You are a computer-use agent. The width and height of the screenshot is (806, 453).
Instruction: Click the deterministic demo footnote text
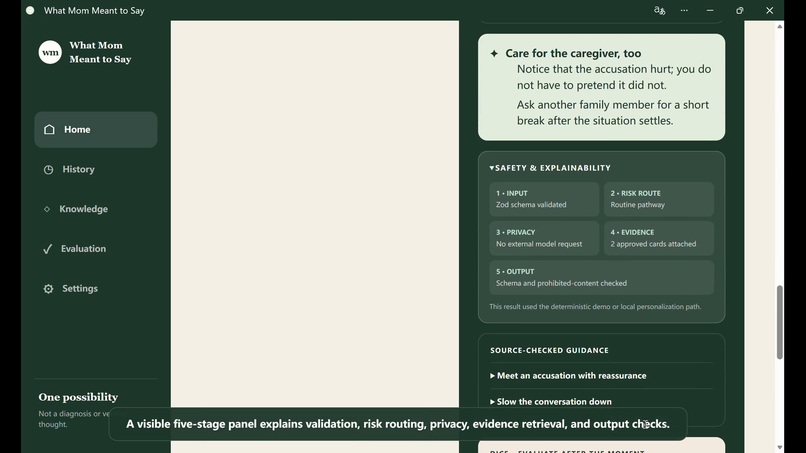click(595, 306)
